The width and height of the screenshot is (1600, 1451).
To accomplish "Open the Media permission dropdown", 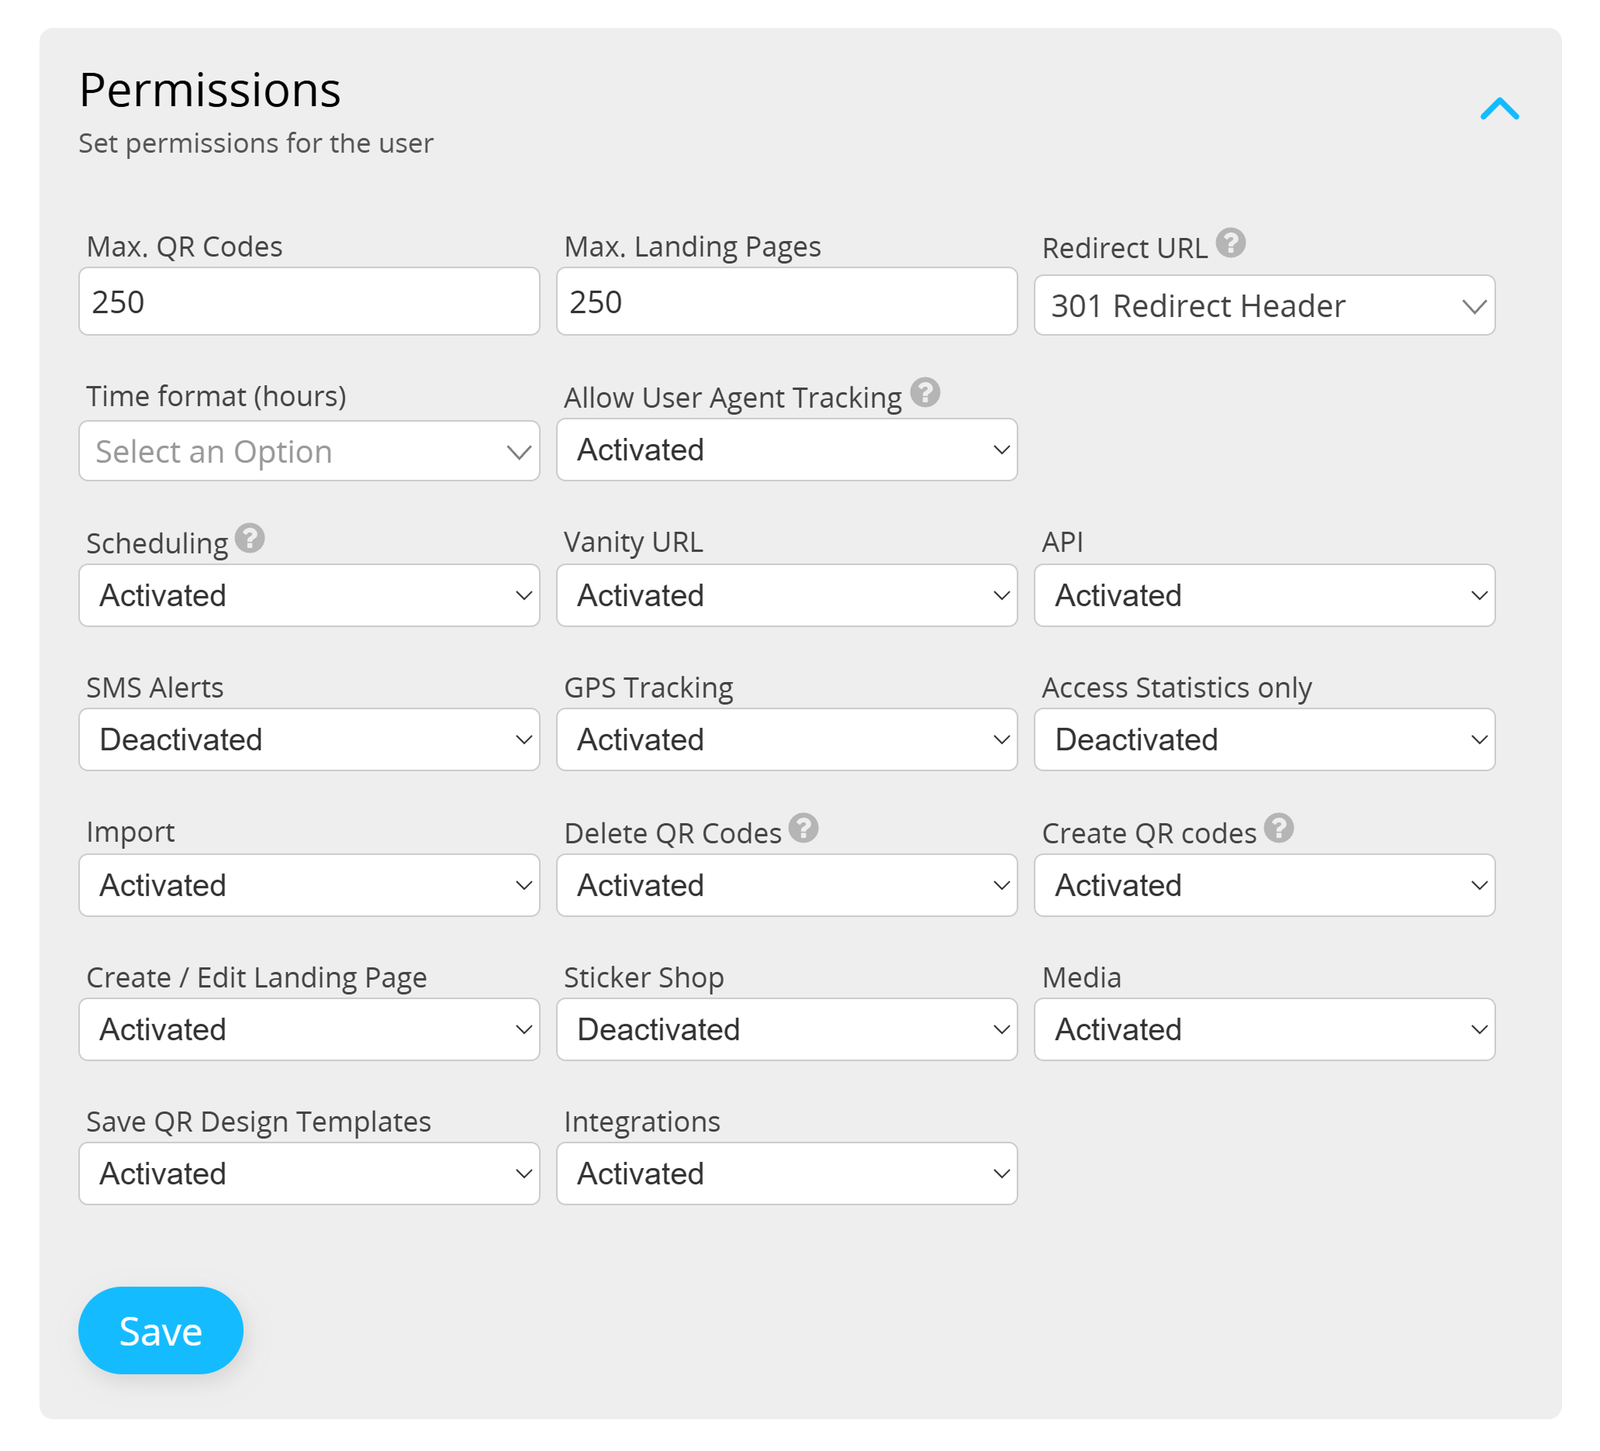I will pyautogui.click(x=1263, y=1029).
